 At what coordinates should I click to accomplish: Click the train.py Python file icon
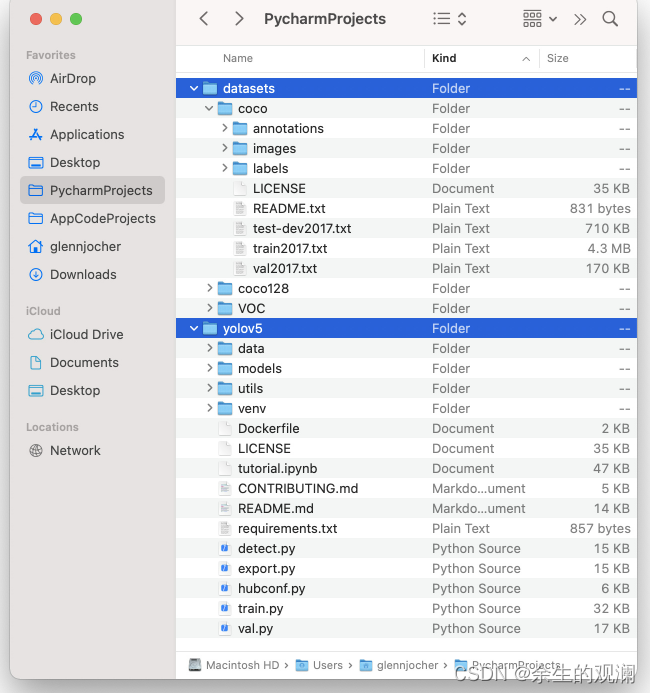(225, 608)
